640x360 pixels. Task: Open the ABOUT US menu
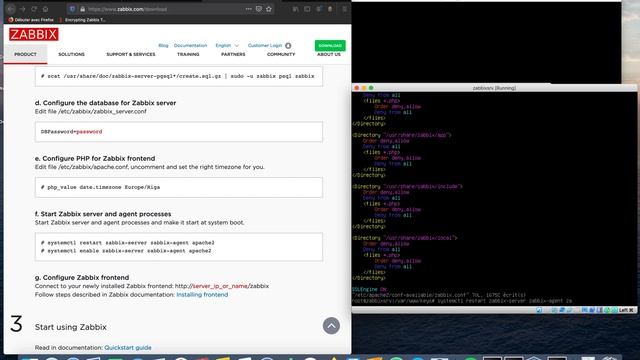point(329,54)
